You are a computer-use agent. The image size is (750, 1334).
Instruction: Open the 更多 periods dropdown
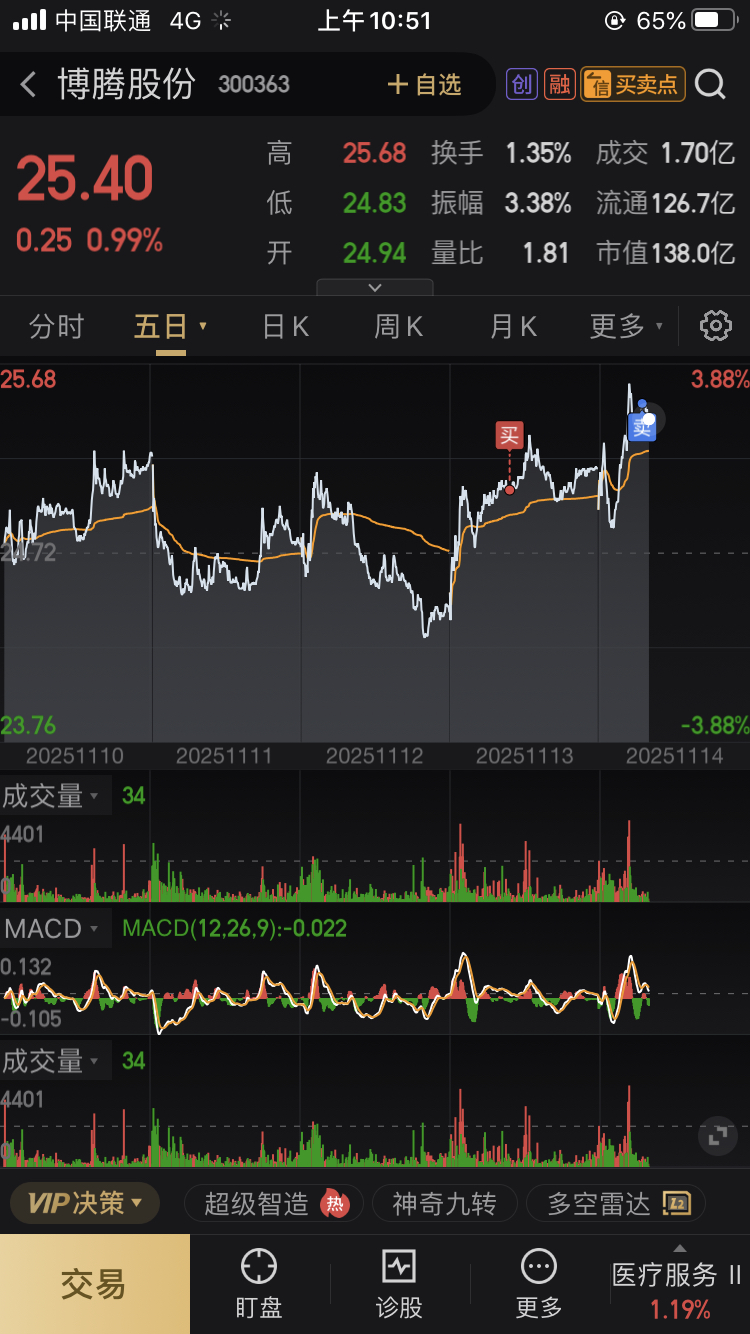coord(626,327)
